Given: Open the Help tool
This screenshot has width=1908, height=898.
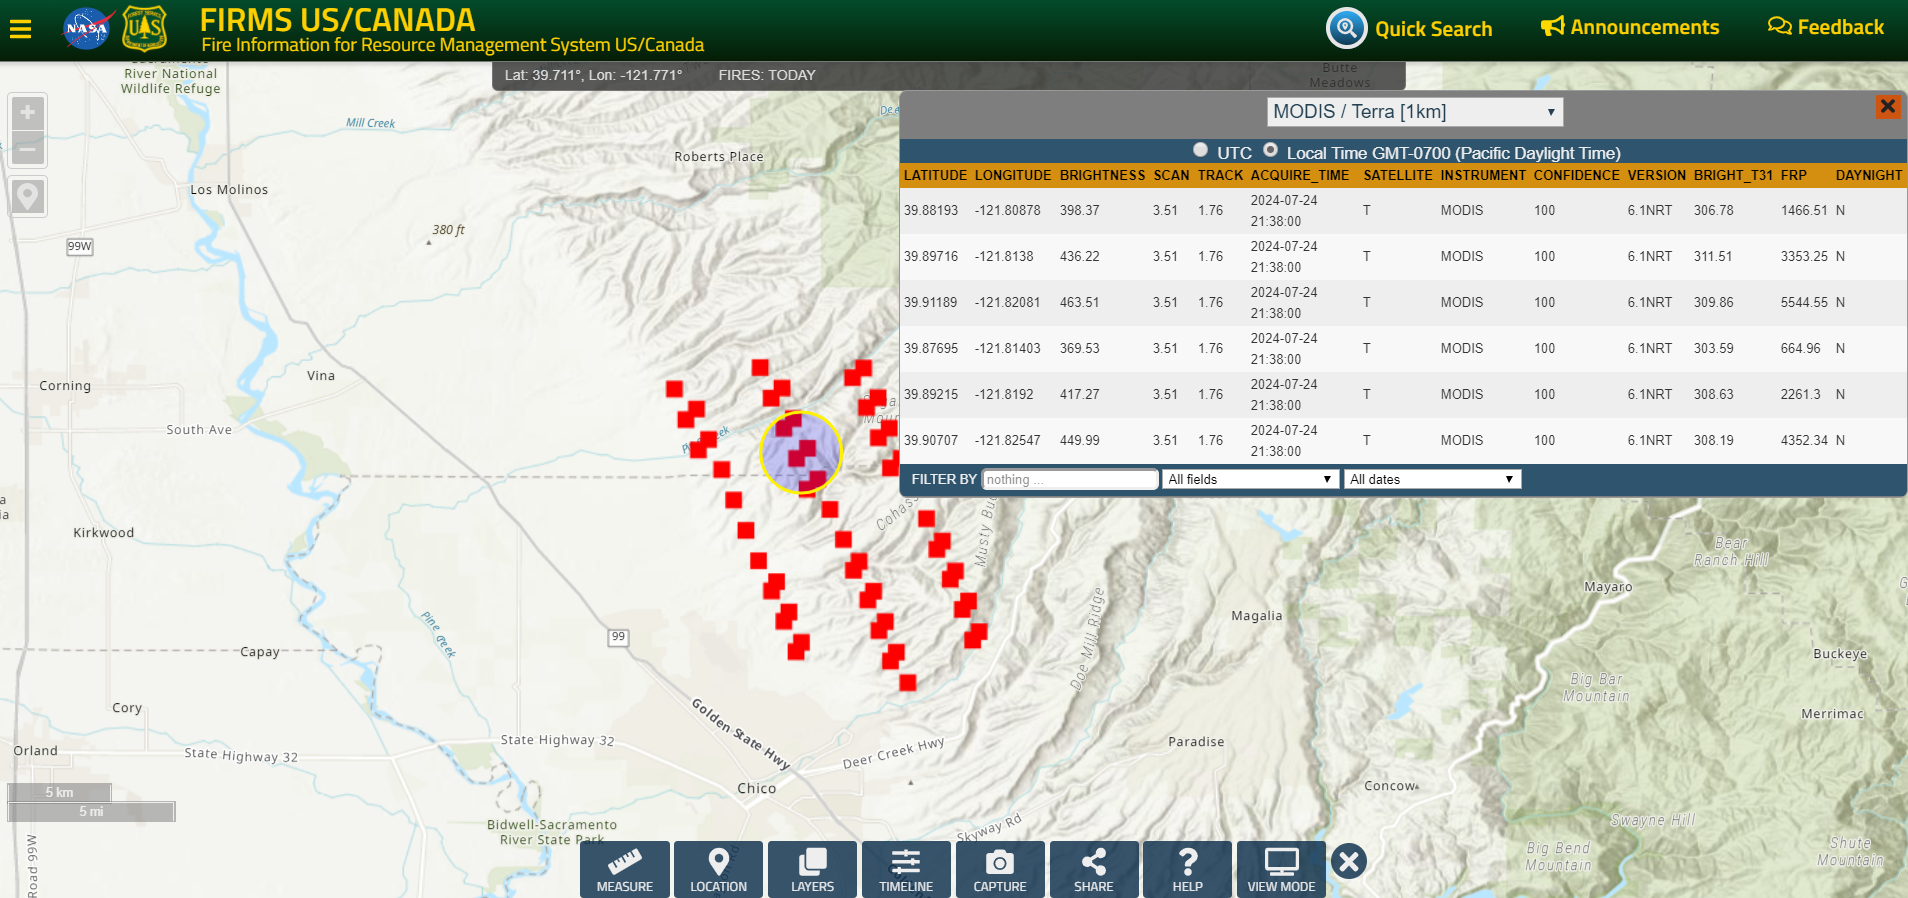Looking at the screenshot, I should click(1187, 869).
